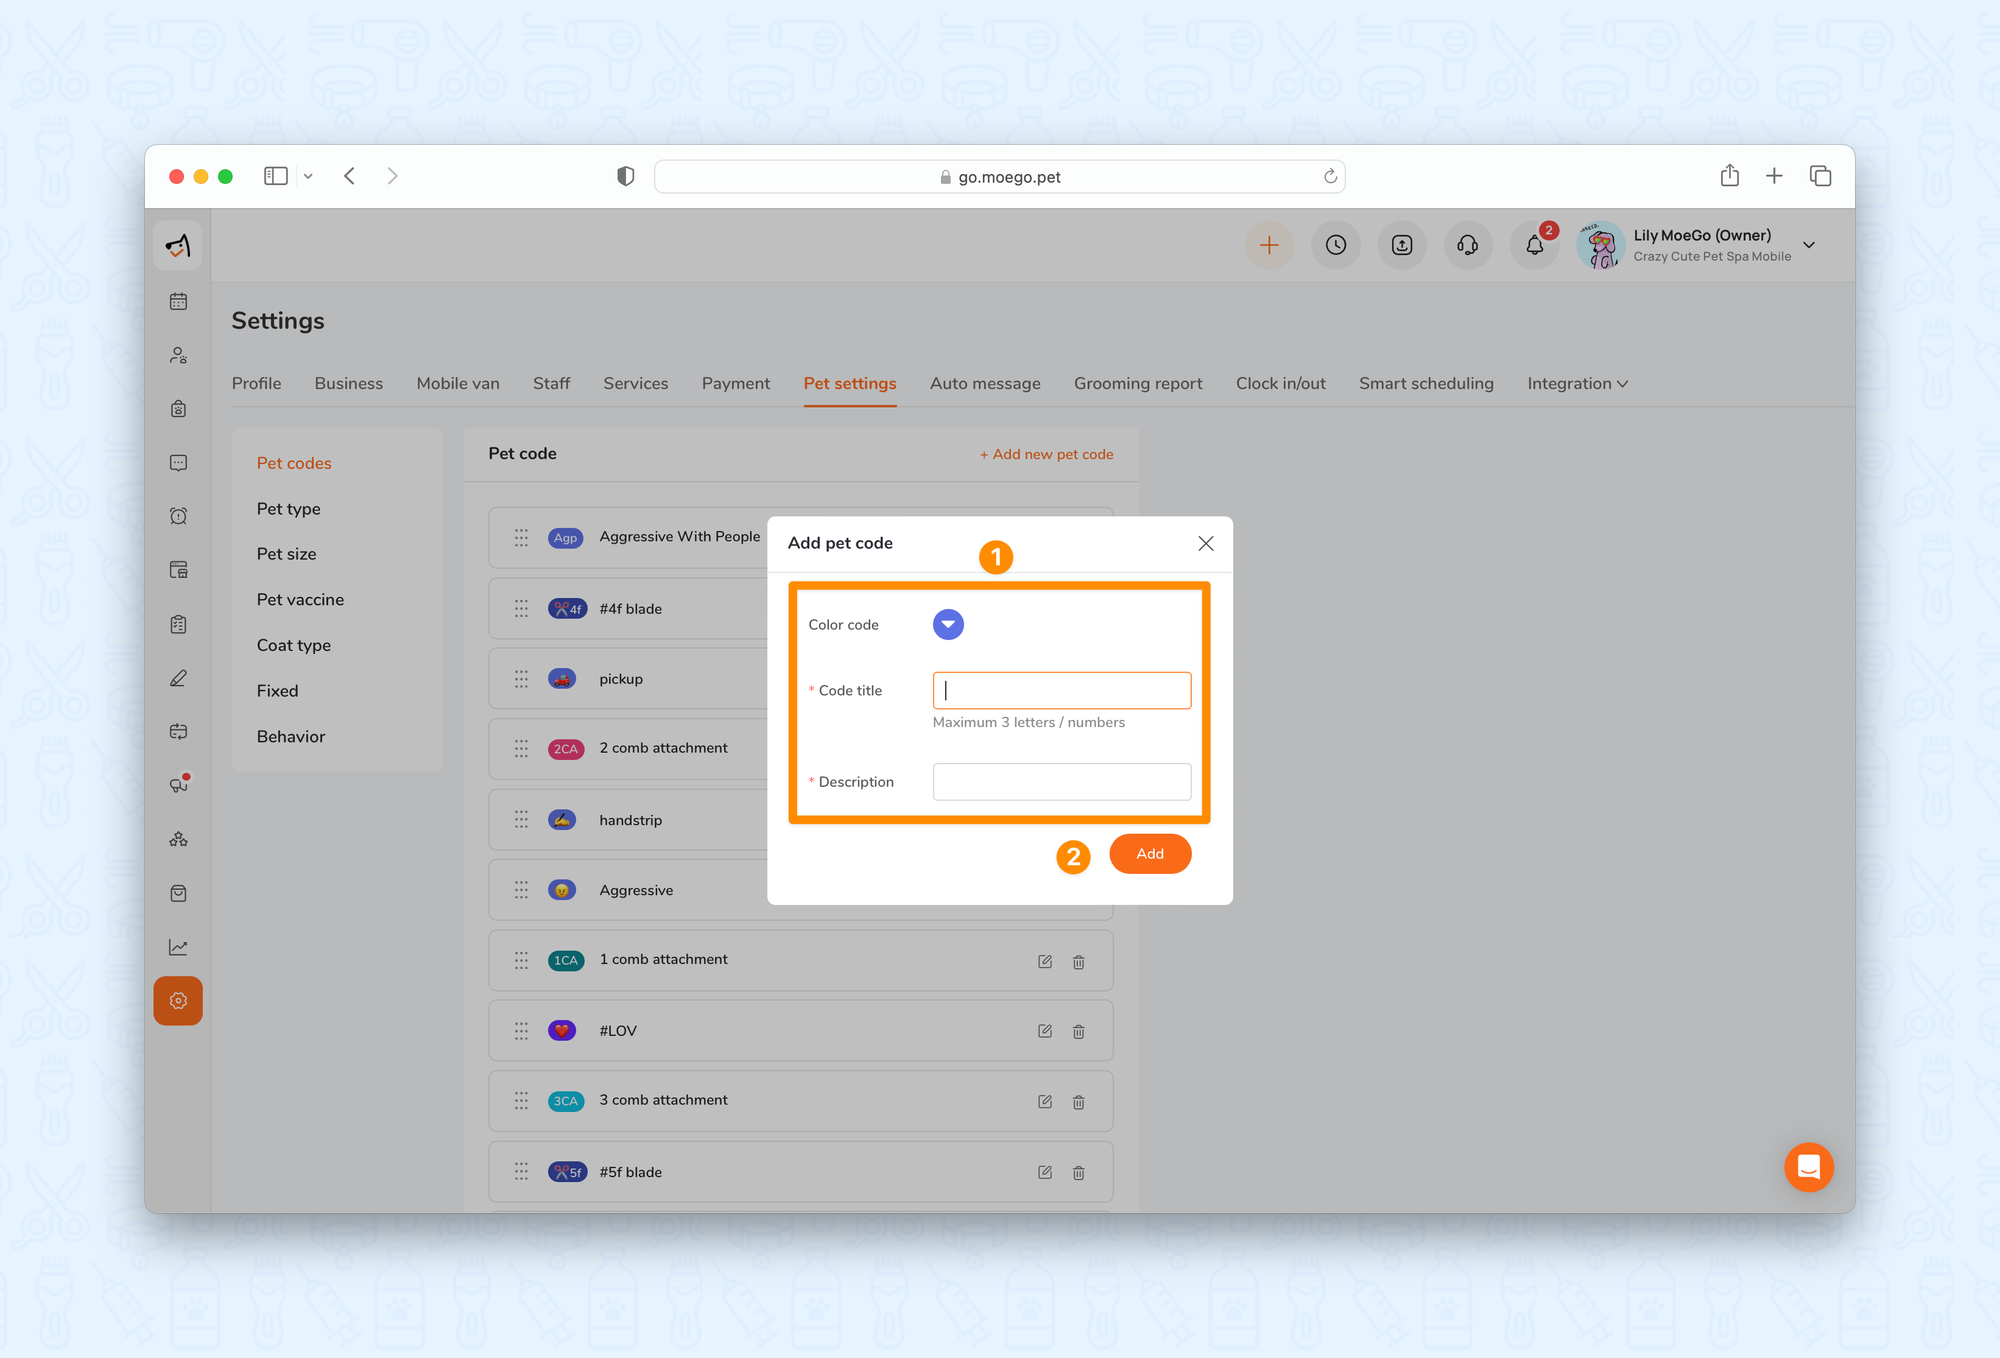2000x1358 pixels.
Task: Open the chat support bubble
Action: click(1808, 1167)
